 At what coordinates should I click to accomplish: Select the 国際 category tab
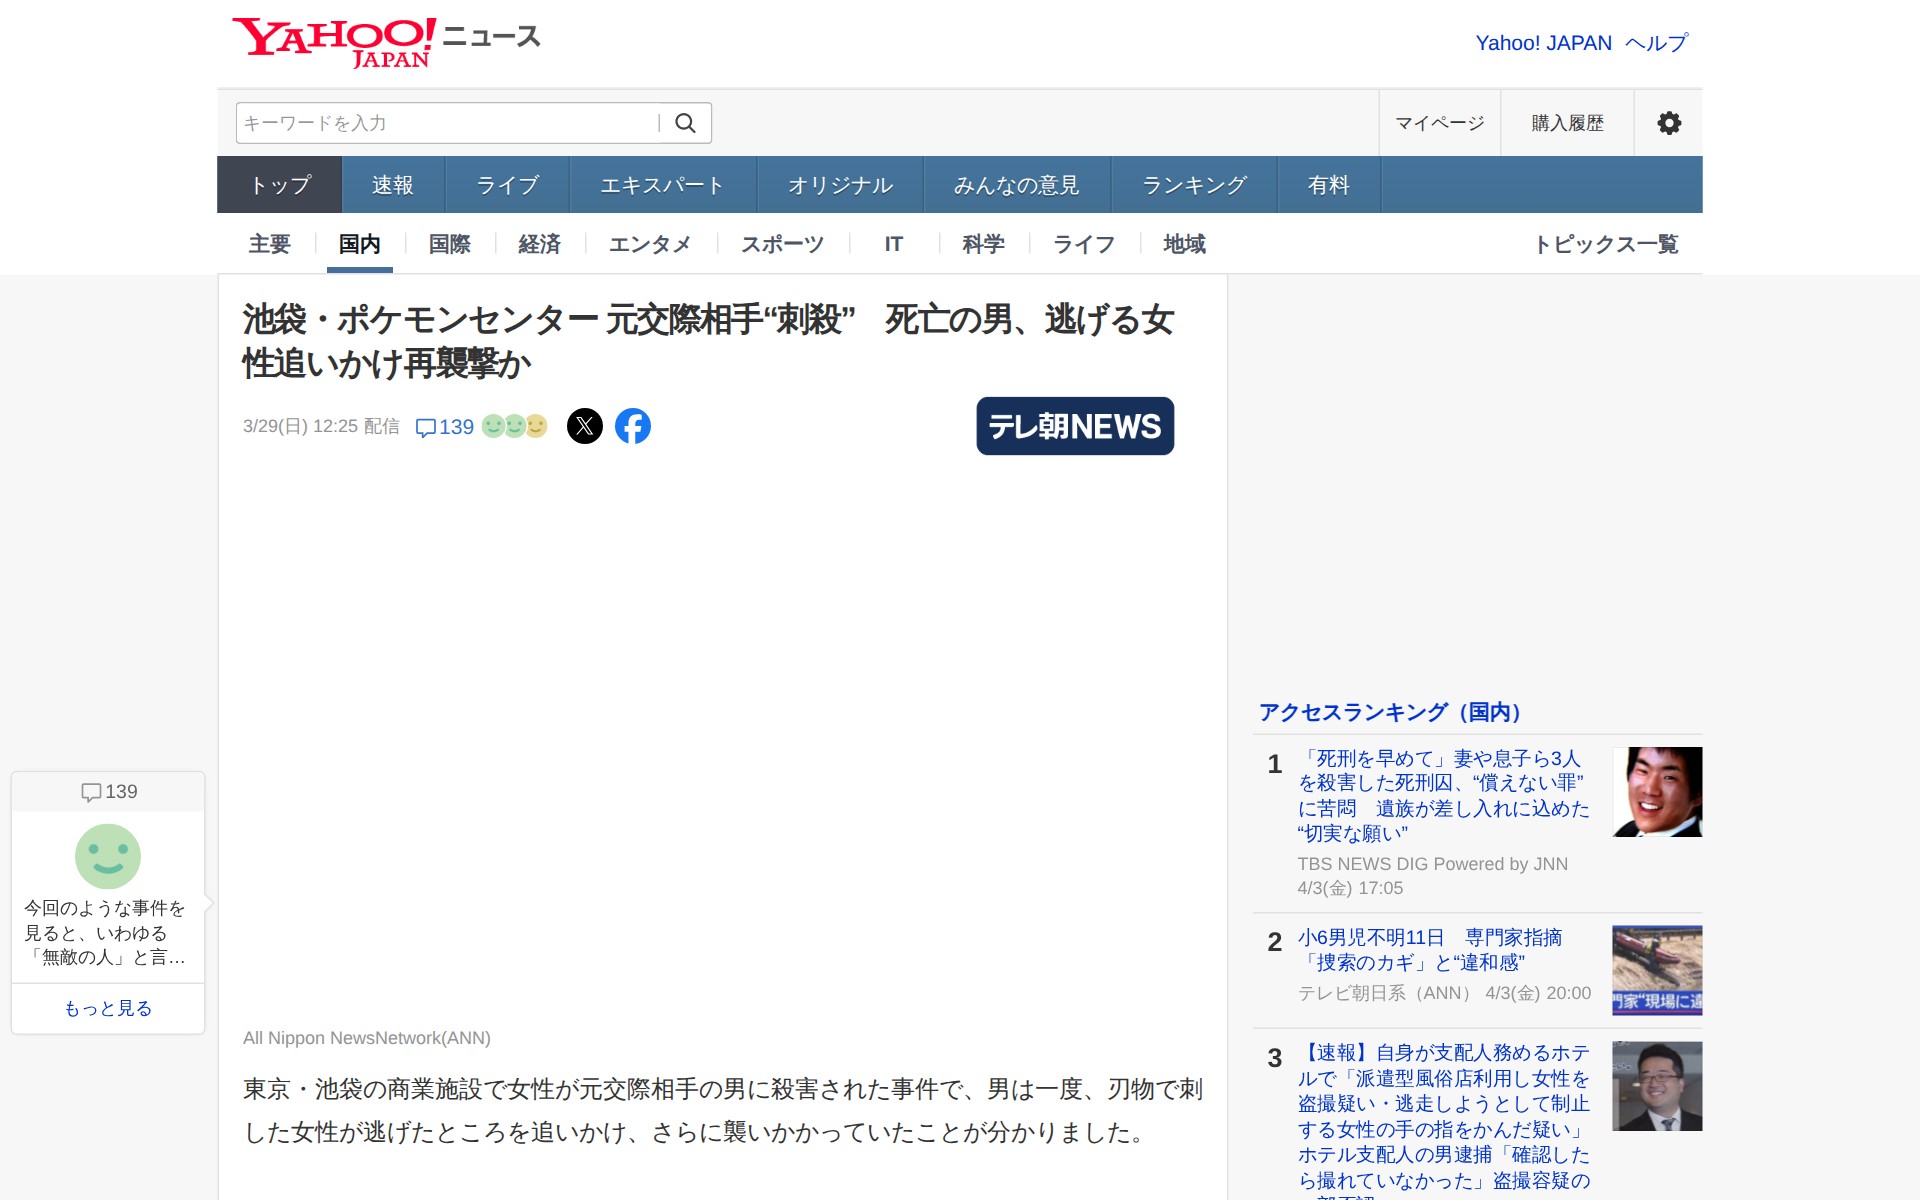pos(449,244)
